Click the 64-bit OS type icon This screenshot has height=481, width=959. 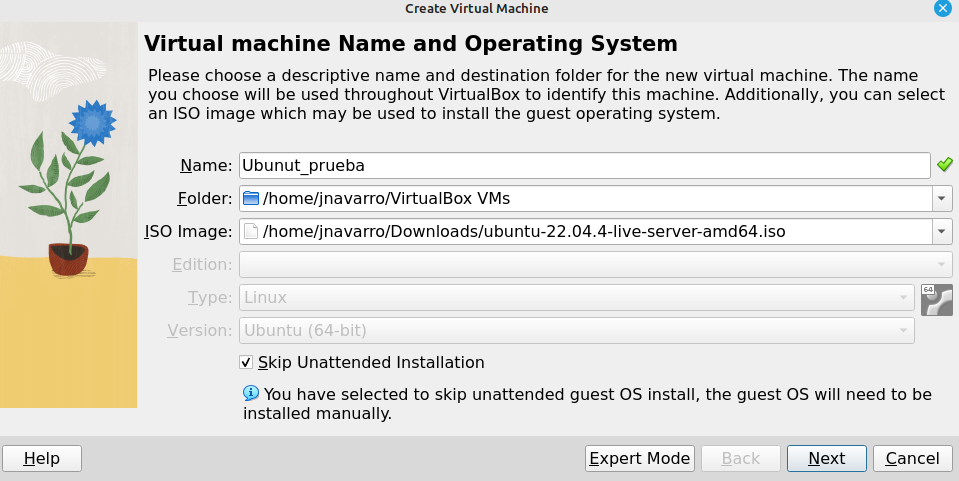coord(936,299)
